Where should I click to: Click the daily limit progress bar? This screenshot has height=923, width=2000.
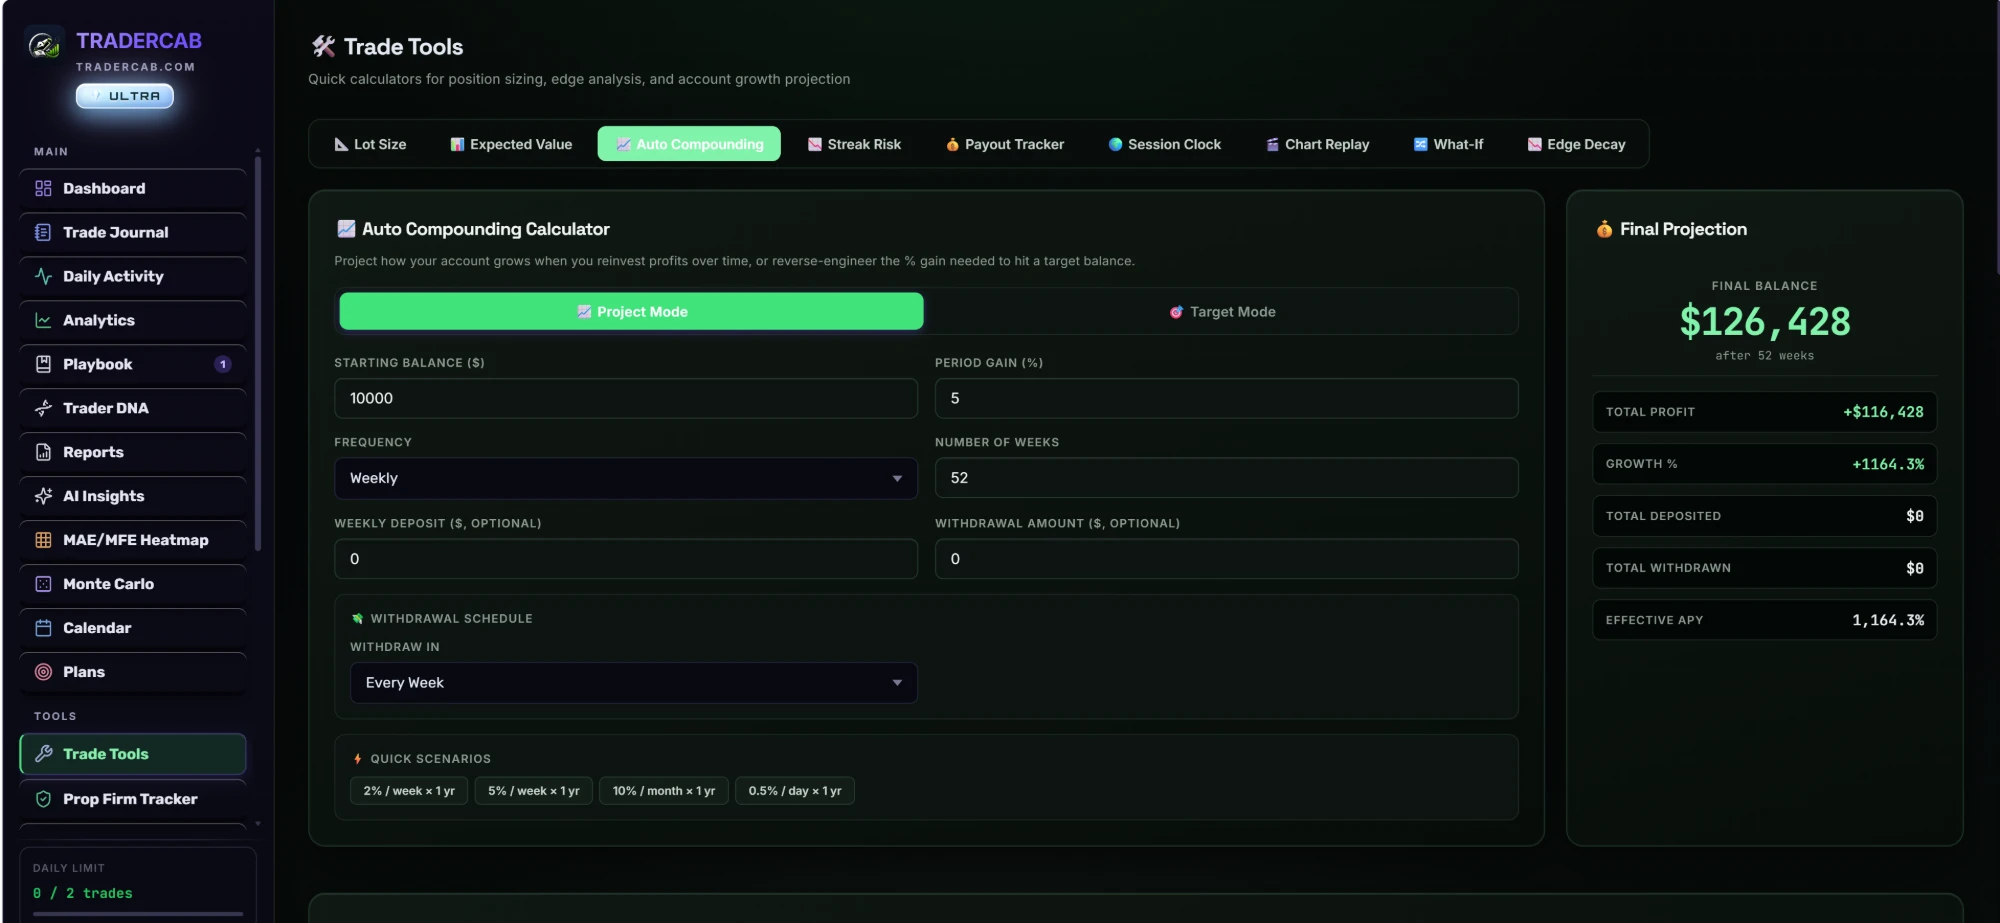138,913
